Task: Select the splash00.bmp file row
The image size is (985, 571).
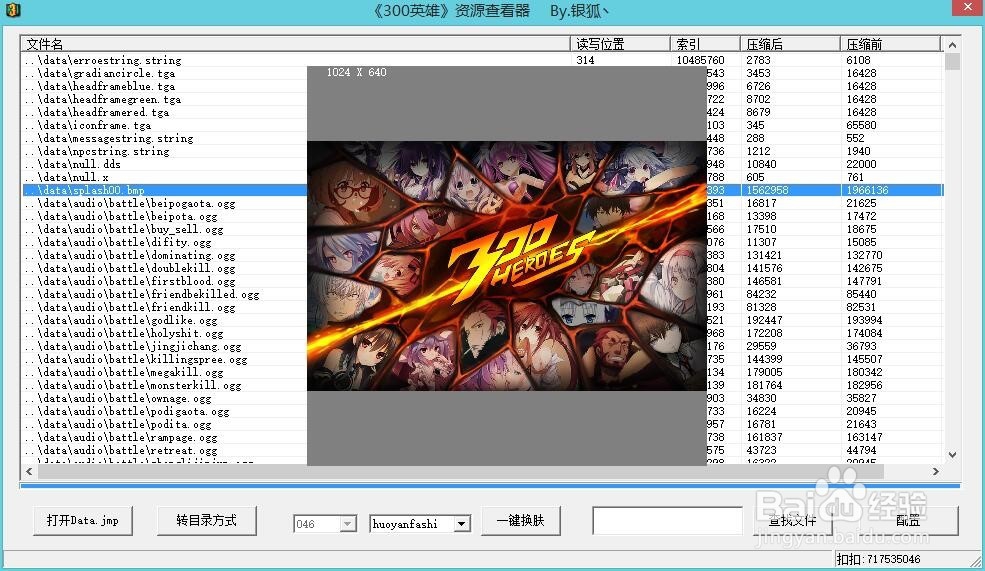Action: tap(482, 190)
